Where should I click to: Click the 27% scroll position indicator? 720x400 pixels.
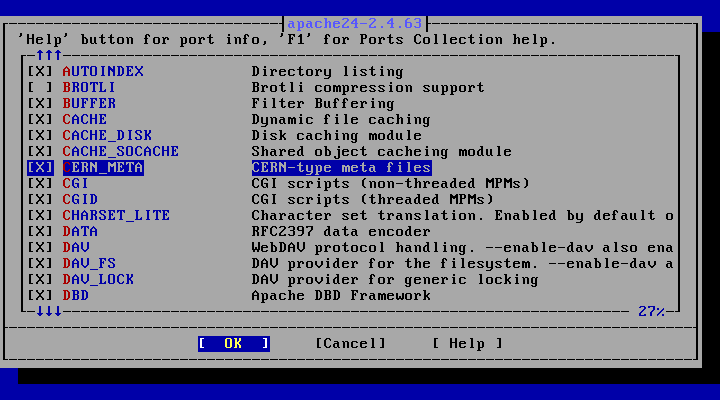[652, 312]
